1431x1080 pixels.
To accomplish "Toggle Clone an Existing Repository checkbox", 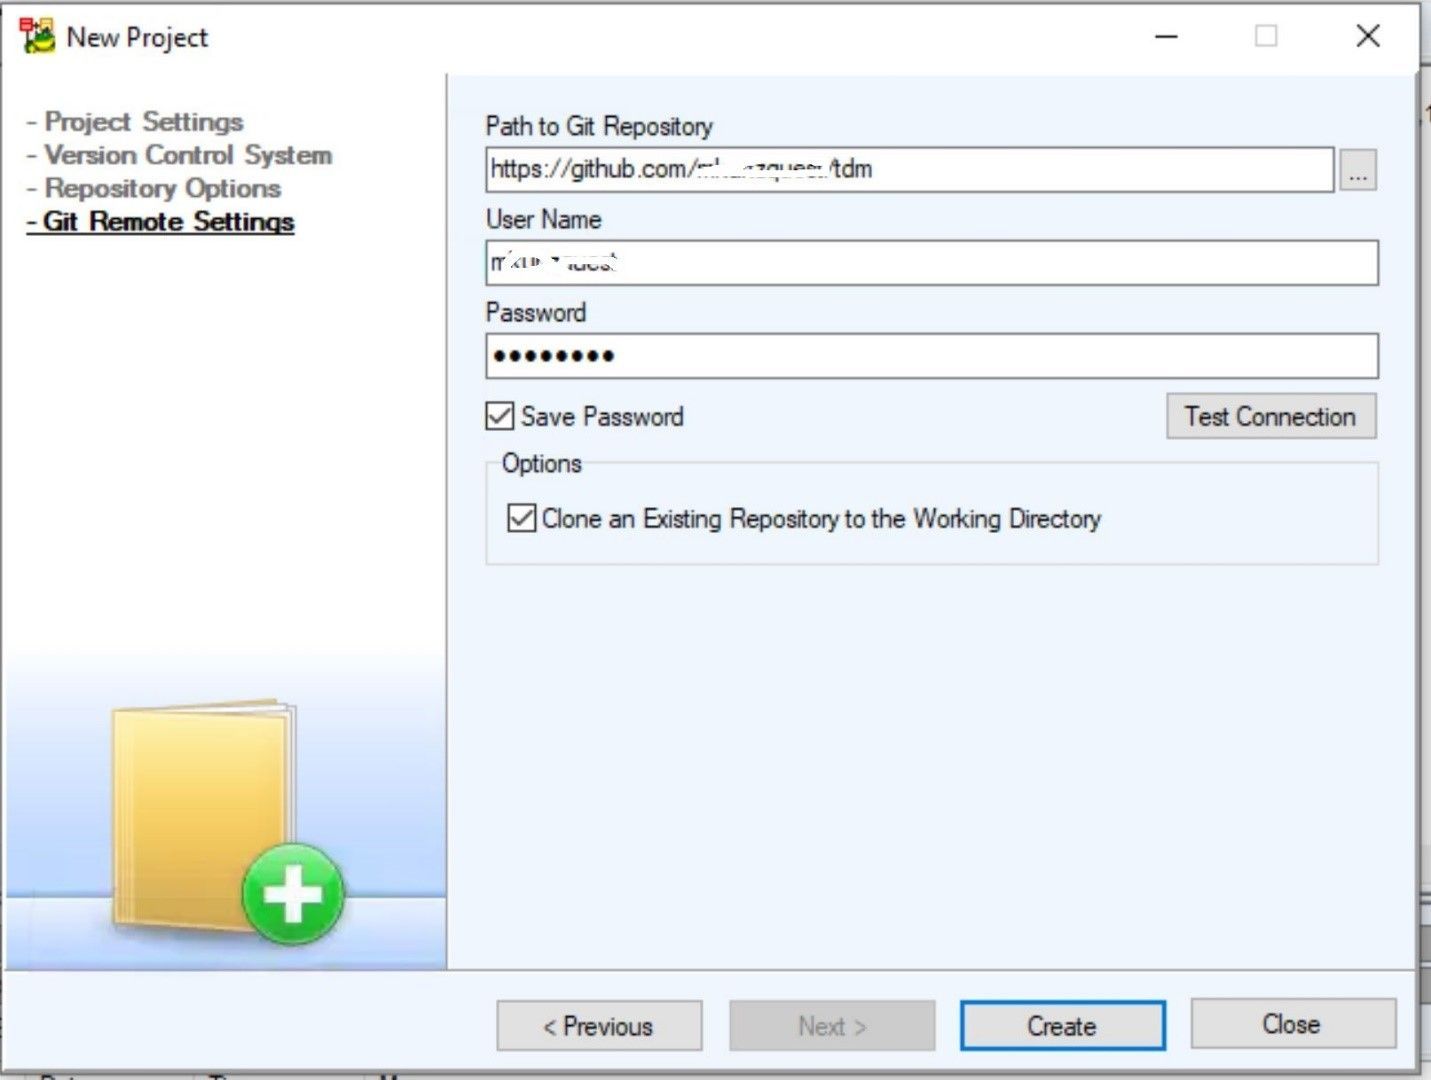I will (x=521, y=518).
